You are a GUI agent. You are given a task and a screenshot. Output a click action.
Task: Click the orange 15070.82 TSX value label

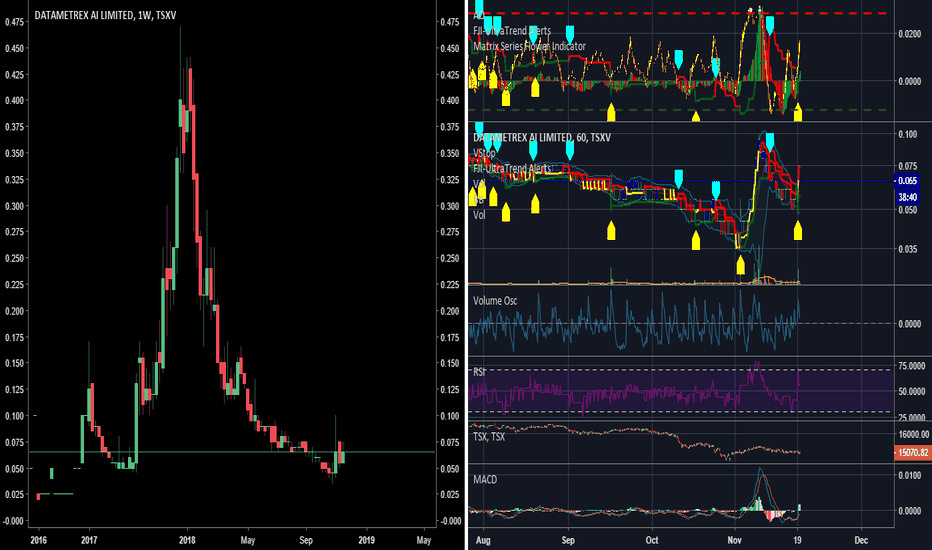pyautogui.click(x=912, y=453)
